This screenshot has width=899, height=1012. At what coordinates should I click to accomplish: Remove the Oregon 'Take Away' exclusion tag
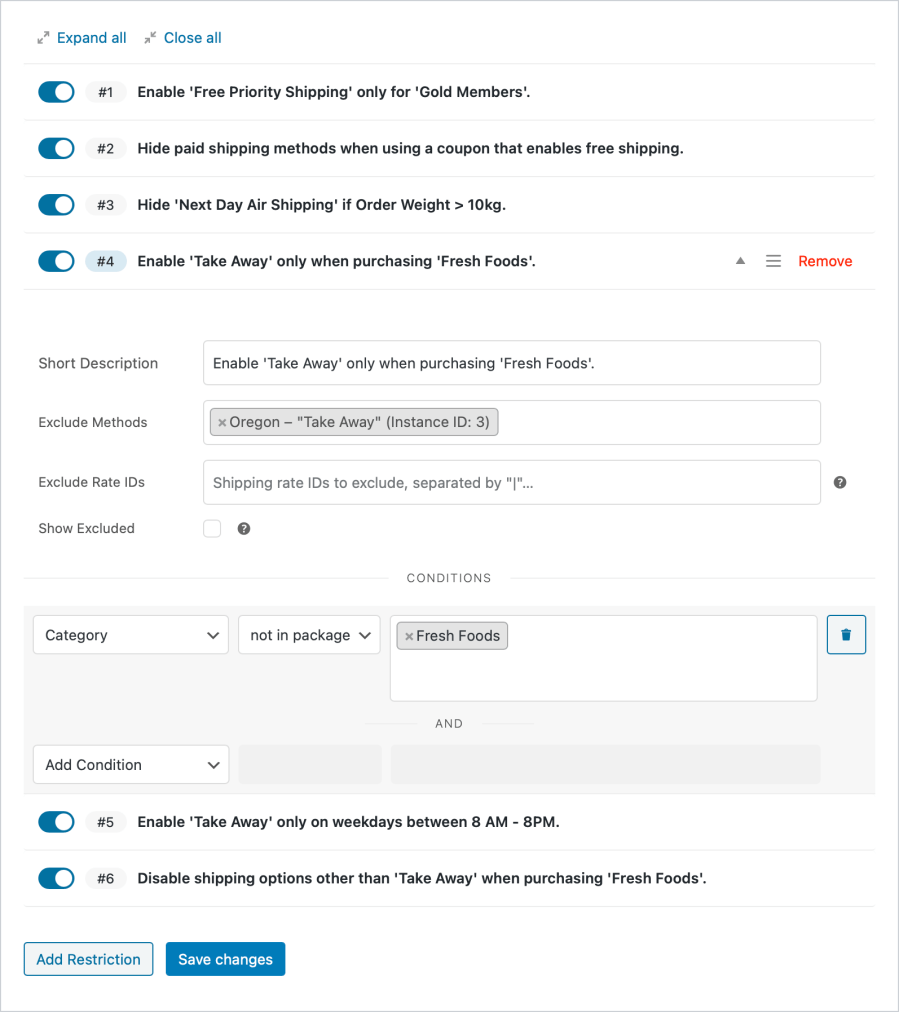pyautogui.click(x=222, y=422)
